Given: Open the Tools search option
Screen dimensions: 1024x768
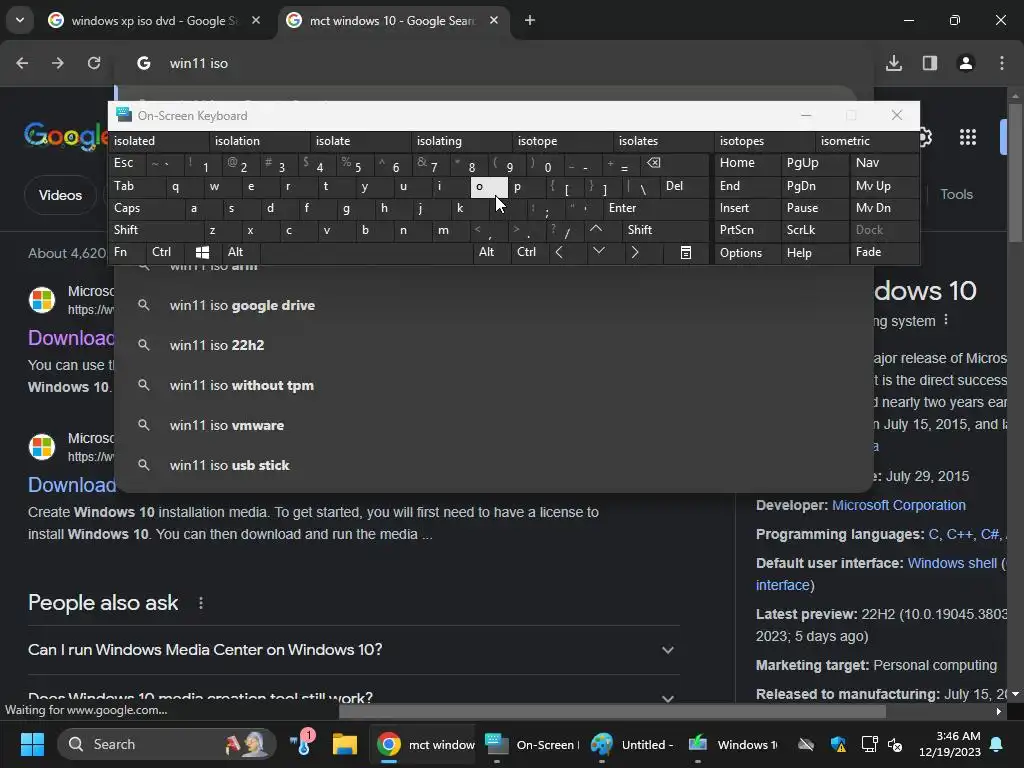Looking at the screenshot, I should click(956, 194).
